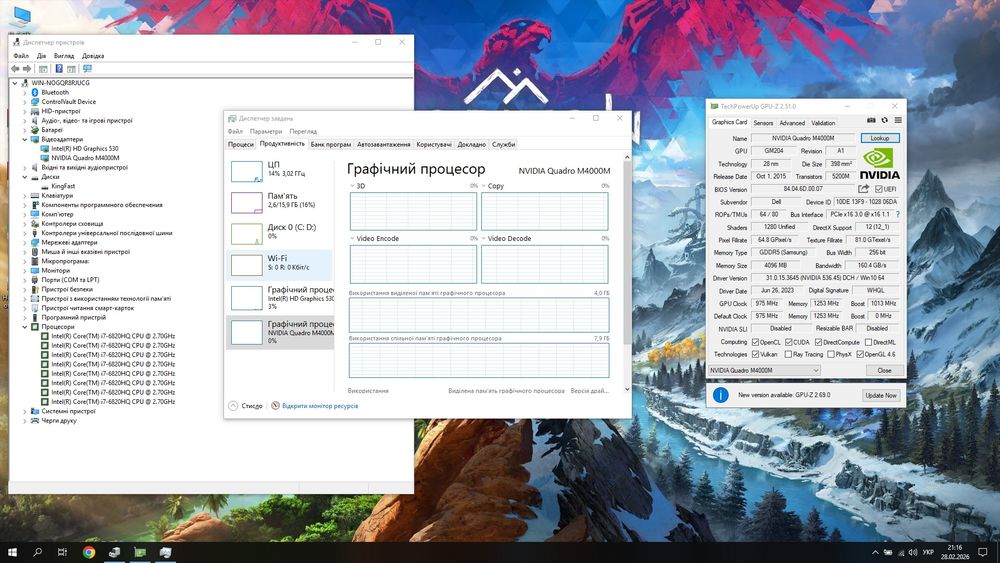Open the Advanced tab in GPU-Z
This screenshot has height=563, width=1000.
click(792, 123)
